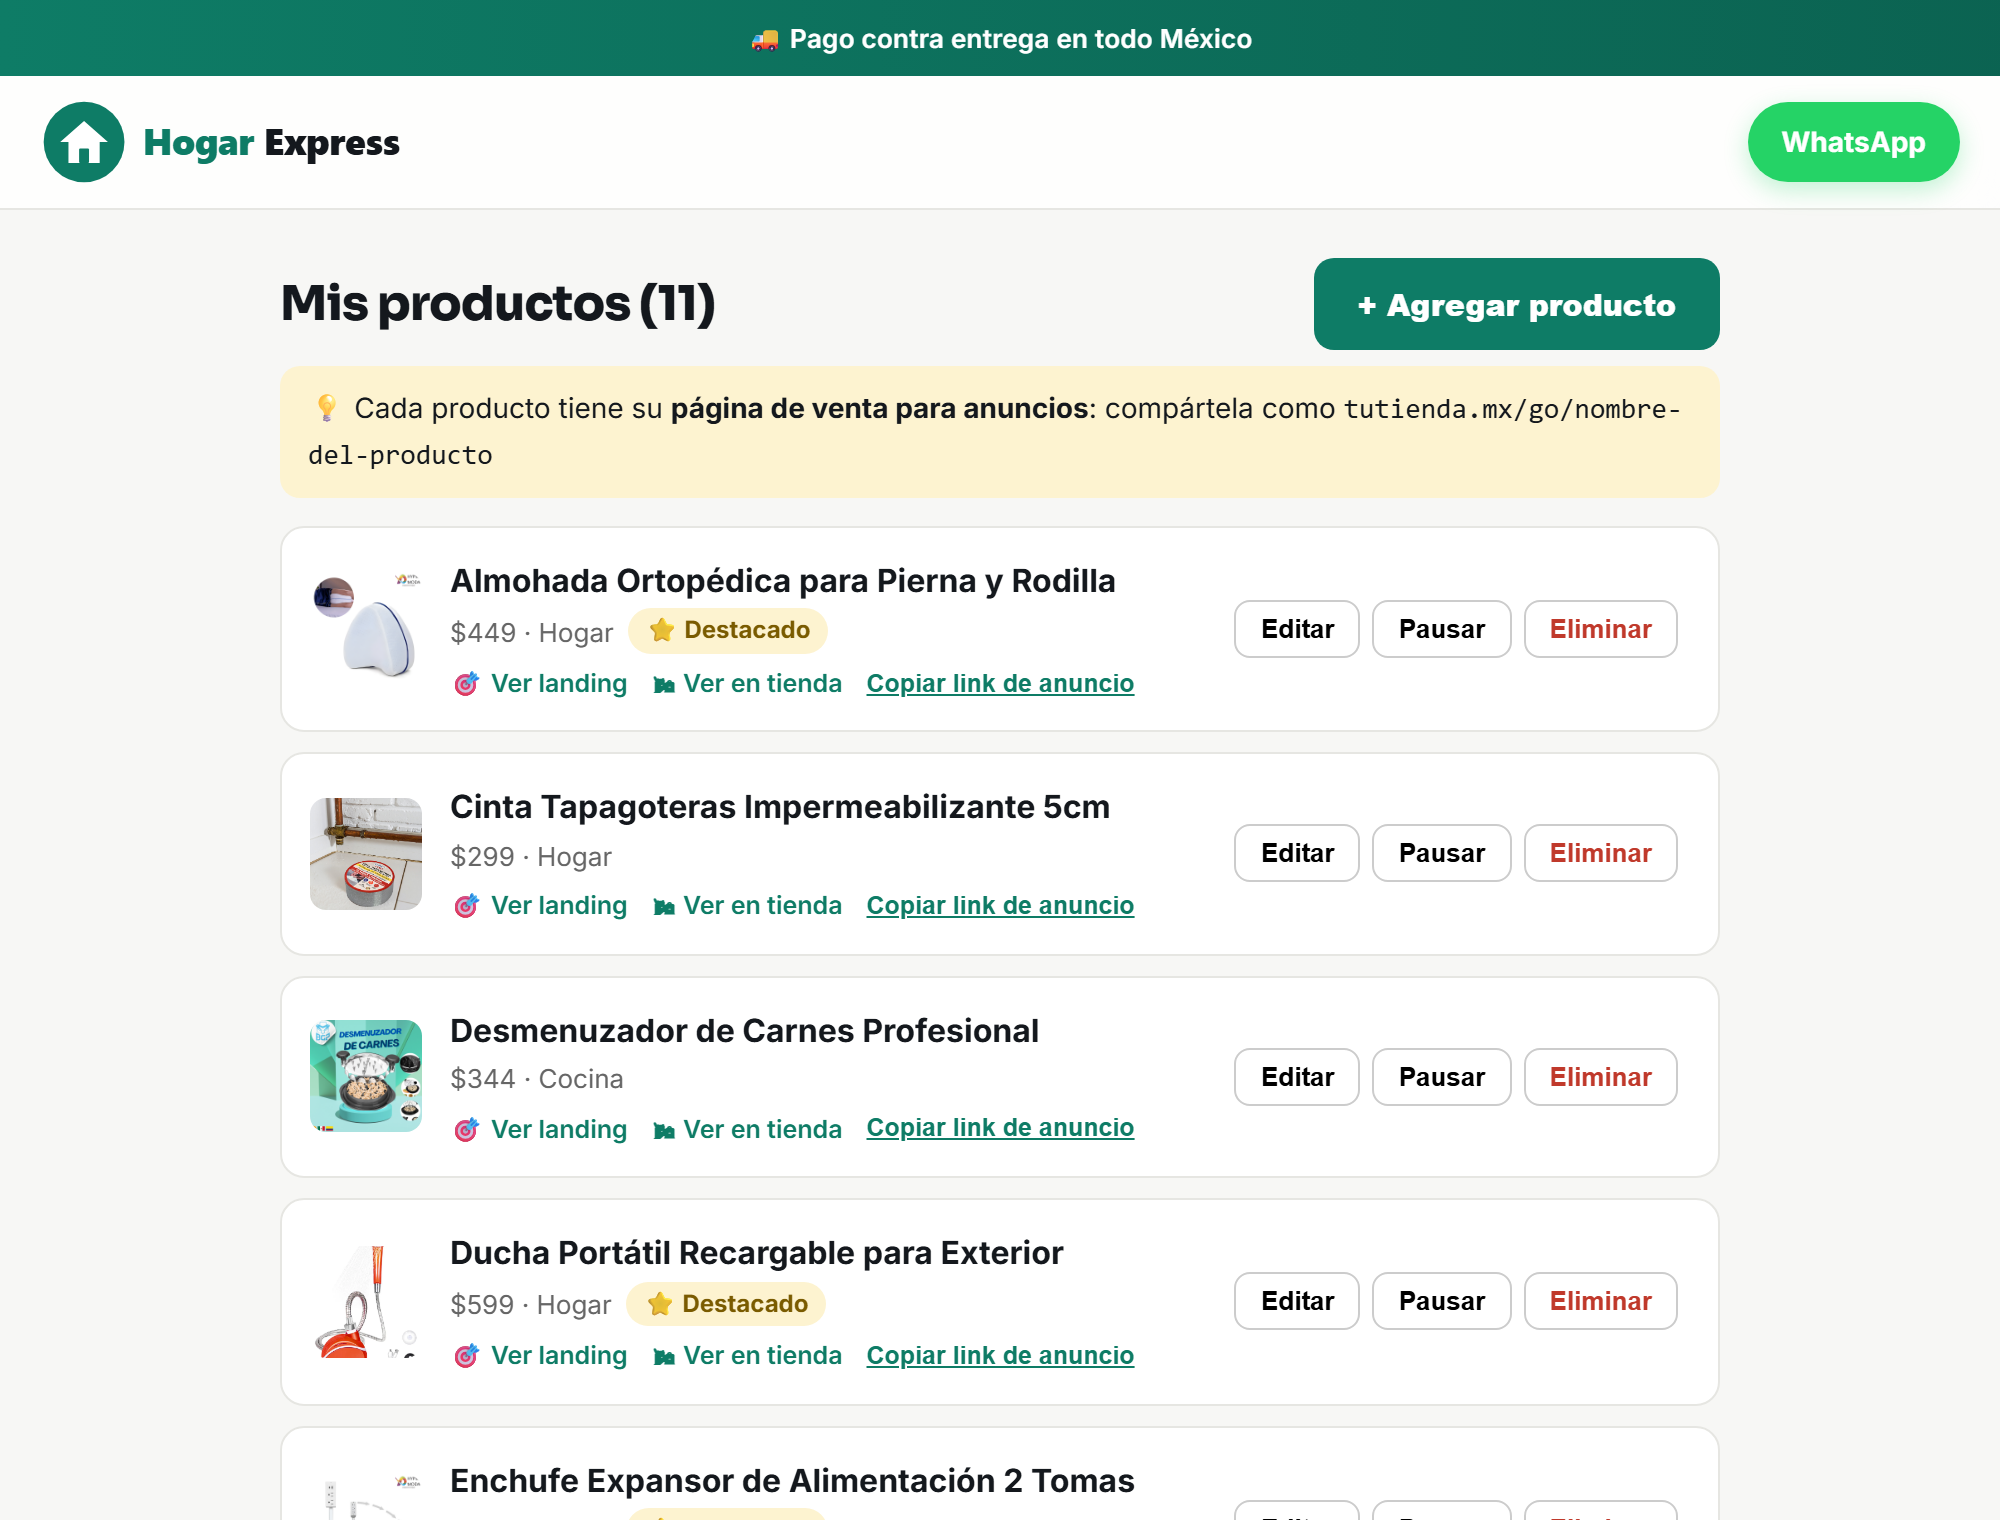Select the Almohada Ortopédica para Pierna y Rodilla title

(782, 581)
